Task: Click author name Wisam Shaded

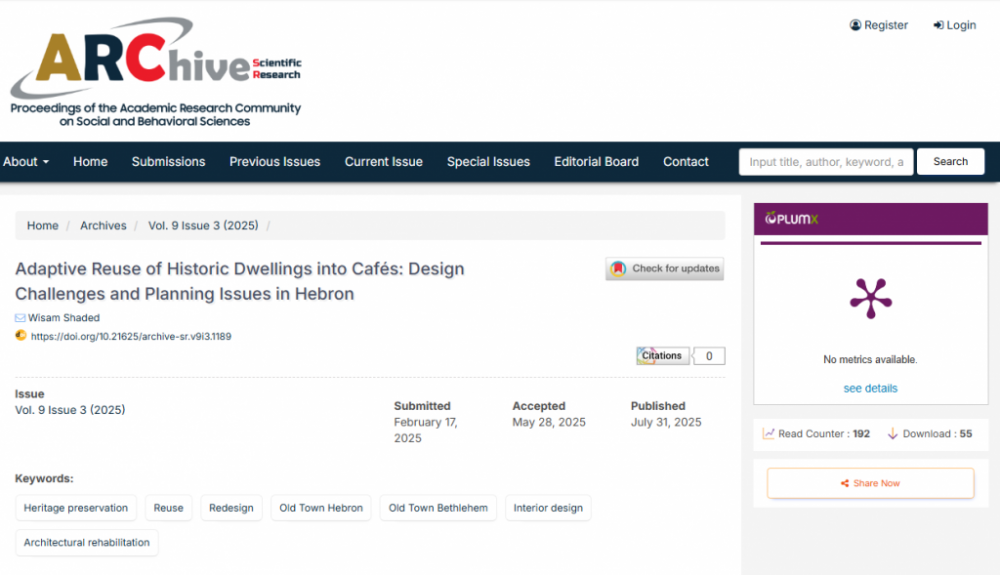Action: pyautogui.click(x=64, y=317)
